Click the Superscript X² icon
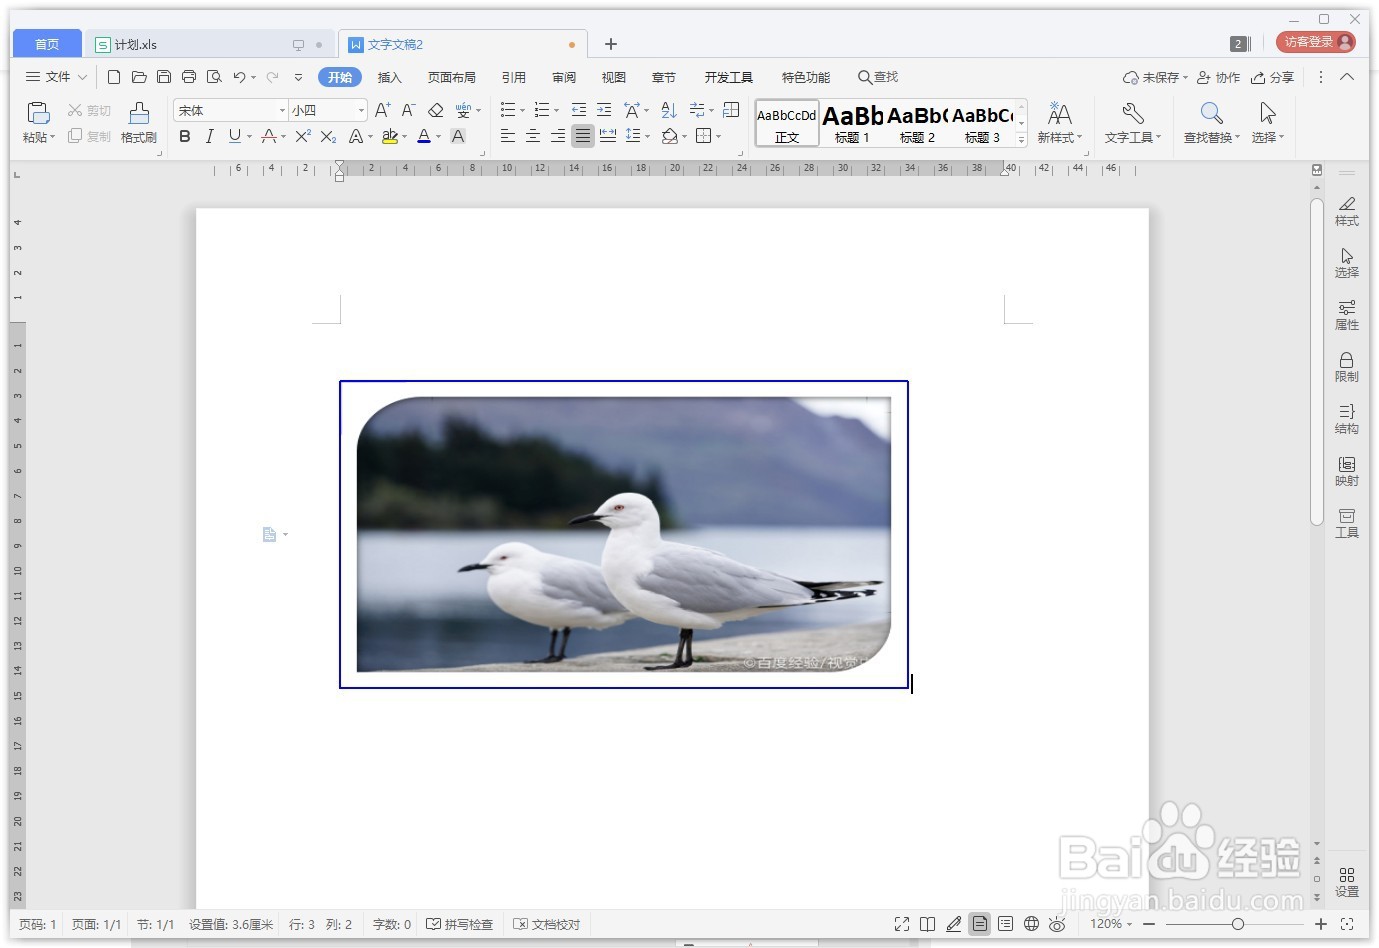The image size is (1379, 948). 303,136
